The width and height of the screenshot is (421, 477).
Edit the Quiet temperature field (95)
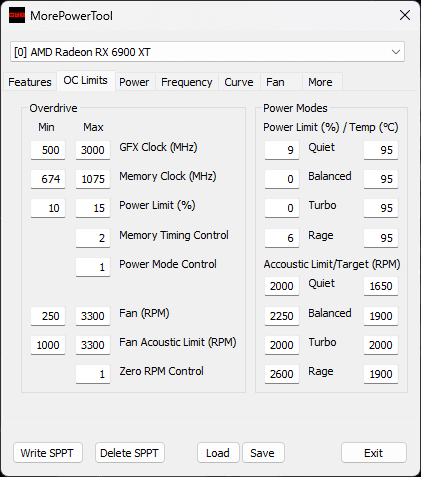pyautogui.click(x=381, y=150)
